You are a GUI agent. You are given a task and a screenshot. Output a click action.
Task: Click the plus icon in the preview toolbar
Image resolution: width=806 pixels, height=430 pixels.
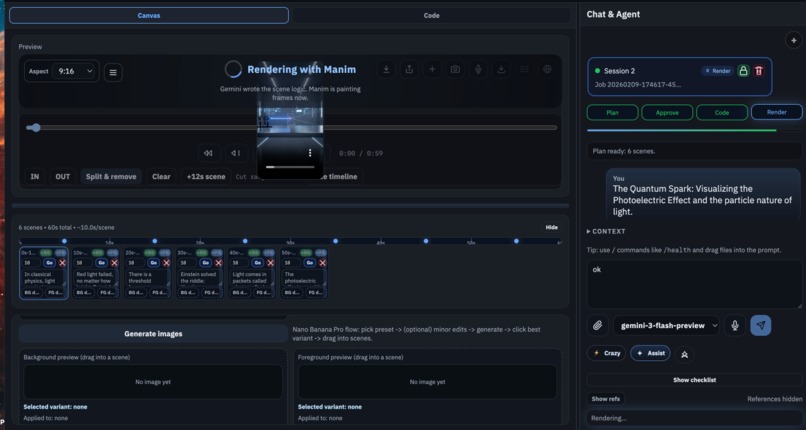pos(432,69)
